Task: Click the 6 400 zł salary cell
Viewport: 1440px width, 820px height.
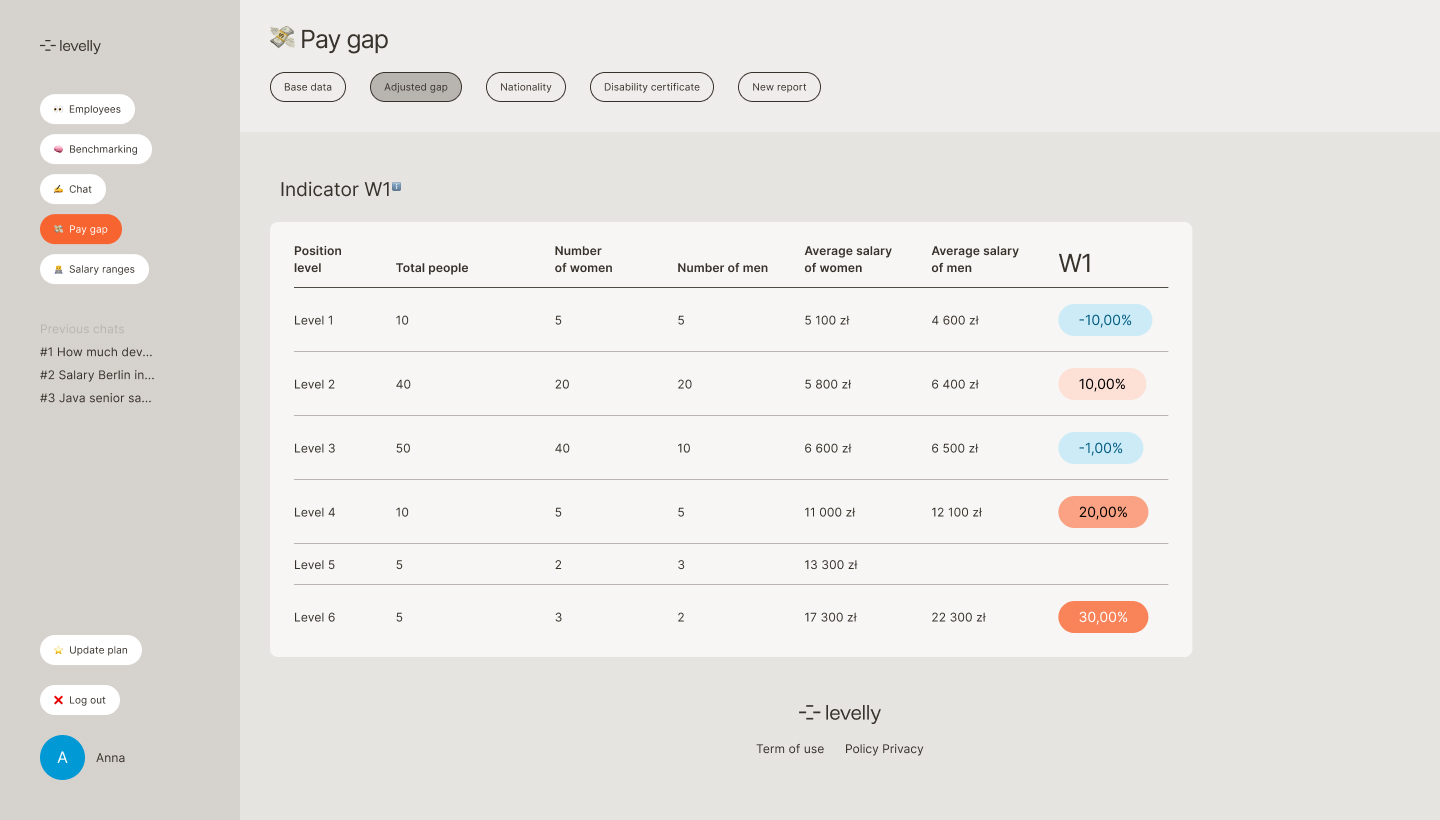Action: [x=955, y=384]
